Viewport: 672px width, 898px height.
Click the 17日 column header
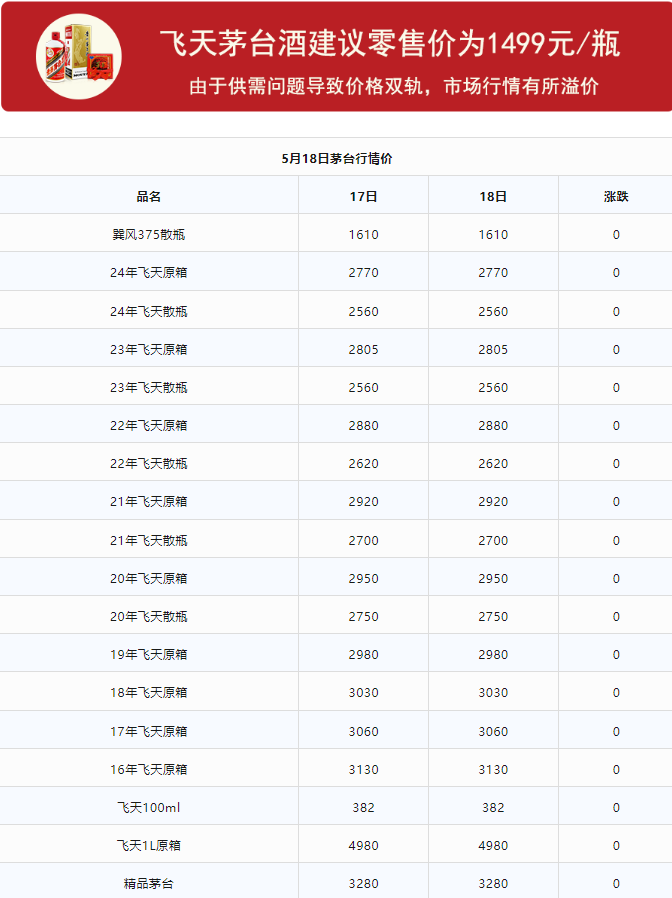[x=363, y=196]
